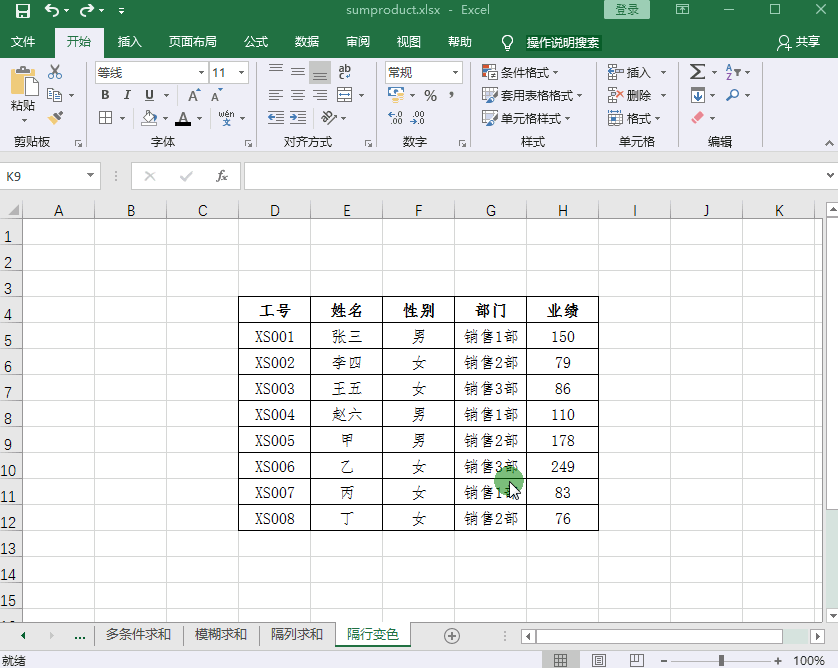The width and height of the screenshot is (838, 668).
Task: Open the font size dropdown showing 11
Action: point(242,73)
